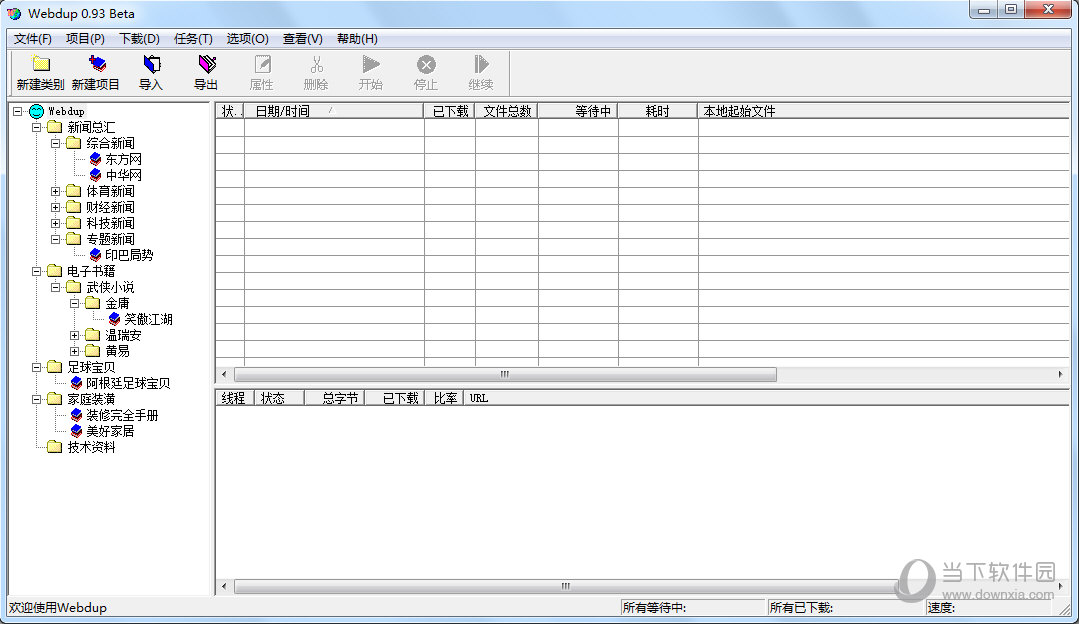Viewport: 1079px width, 624px height.
Task: Open the 任务(T) menu
Action: coord(193,39)
